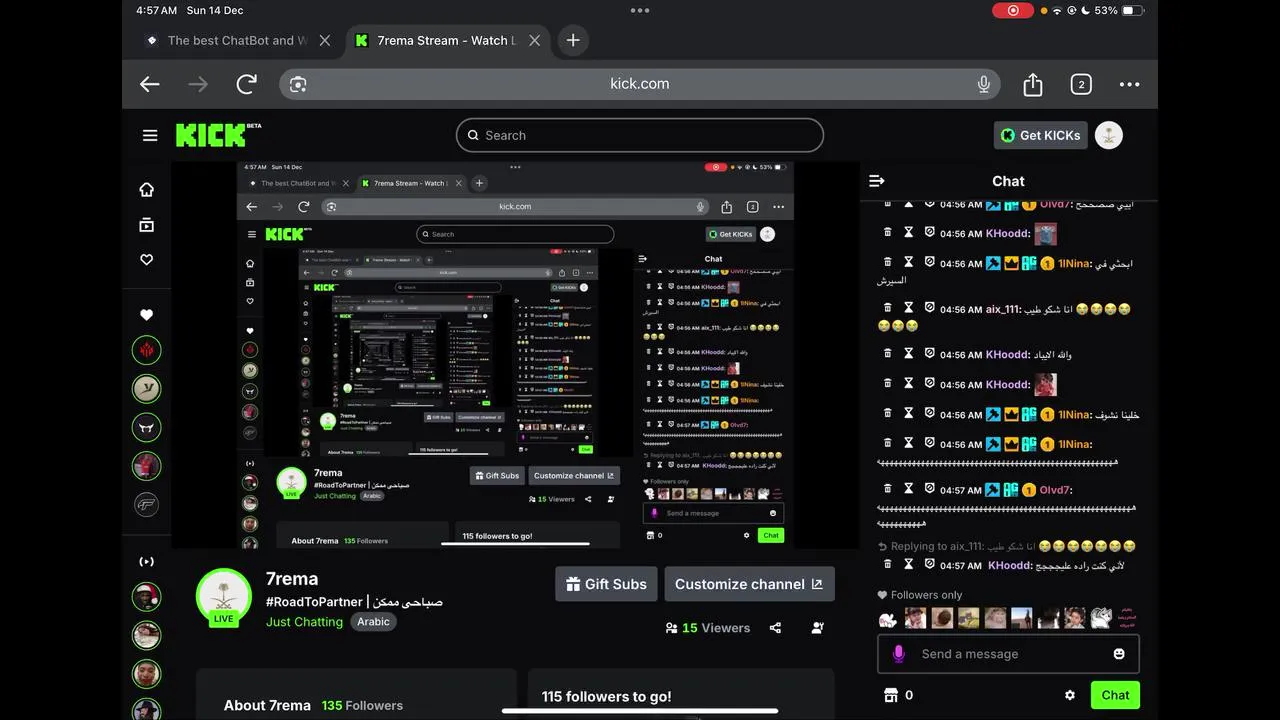Tap the iPad three-dot multitasking control
Viewport: 1280px width, 720px height.
click(x=640, y=10)
